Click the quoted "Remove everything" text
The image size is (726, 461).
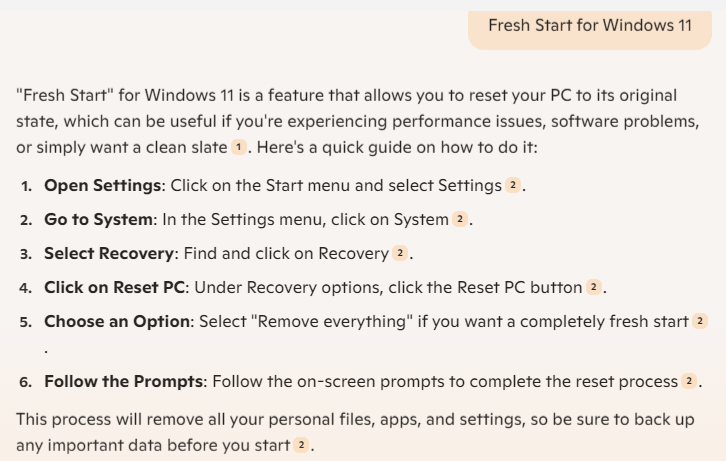pos(332,322)
